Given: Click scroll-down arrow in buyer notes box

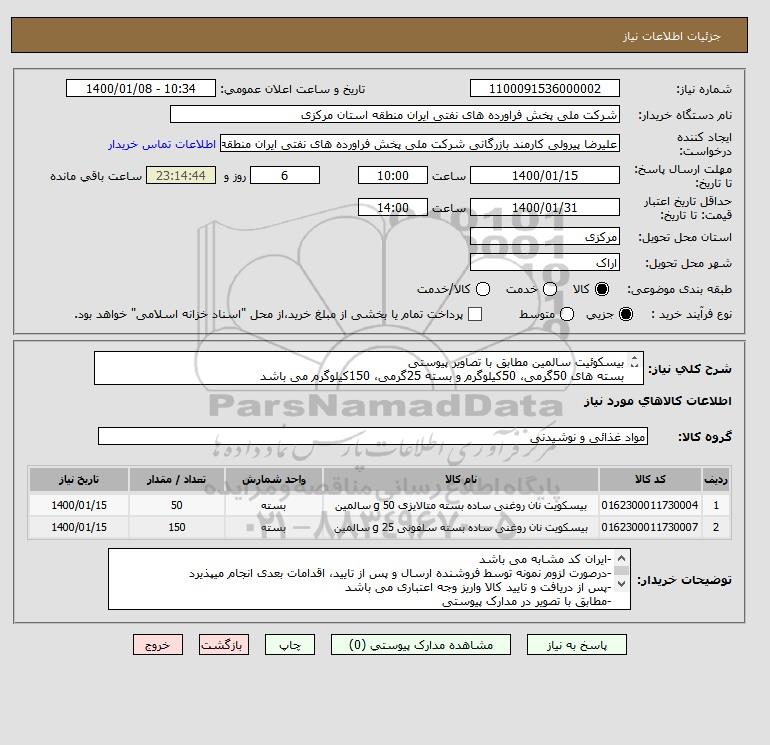Looking at the screenshot, I should tap(621, 583).
